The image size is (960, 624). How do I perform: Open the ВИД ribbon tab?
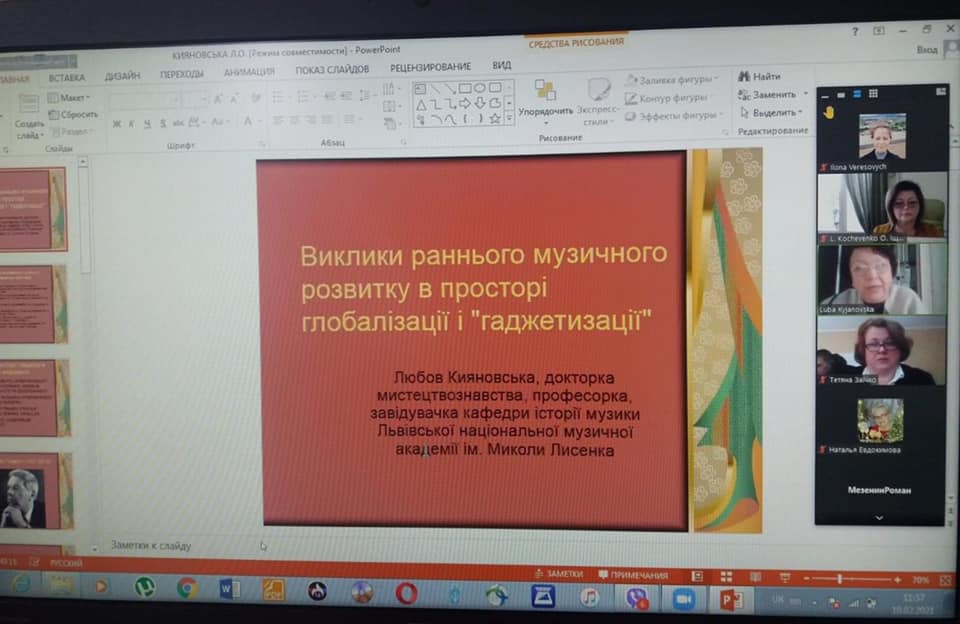pyautogui.click(x=501, y=65)
